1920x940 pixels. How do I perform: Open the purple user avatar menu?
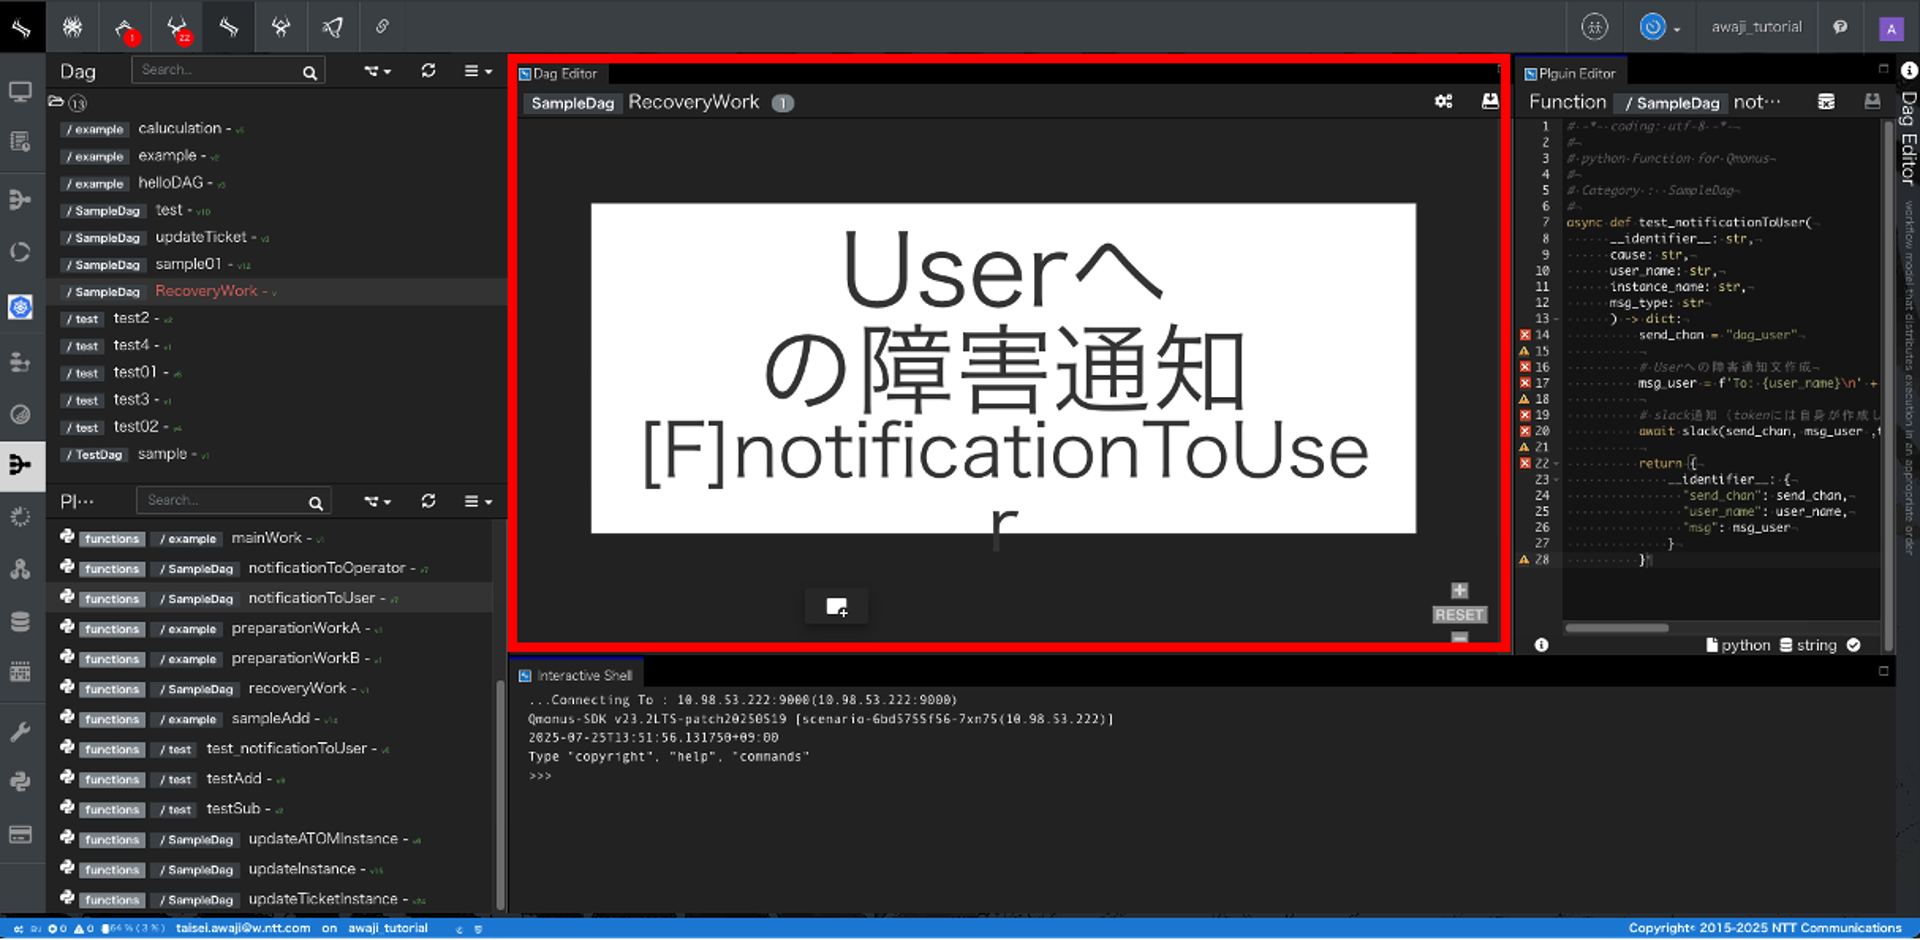pyautogui.click(x=1890, y=28)
